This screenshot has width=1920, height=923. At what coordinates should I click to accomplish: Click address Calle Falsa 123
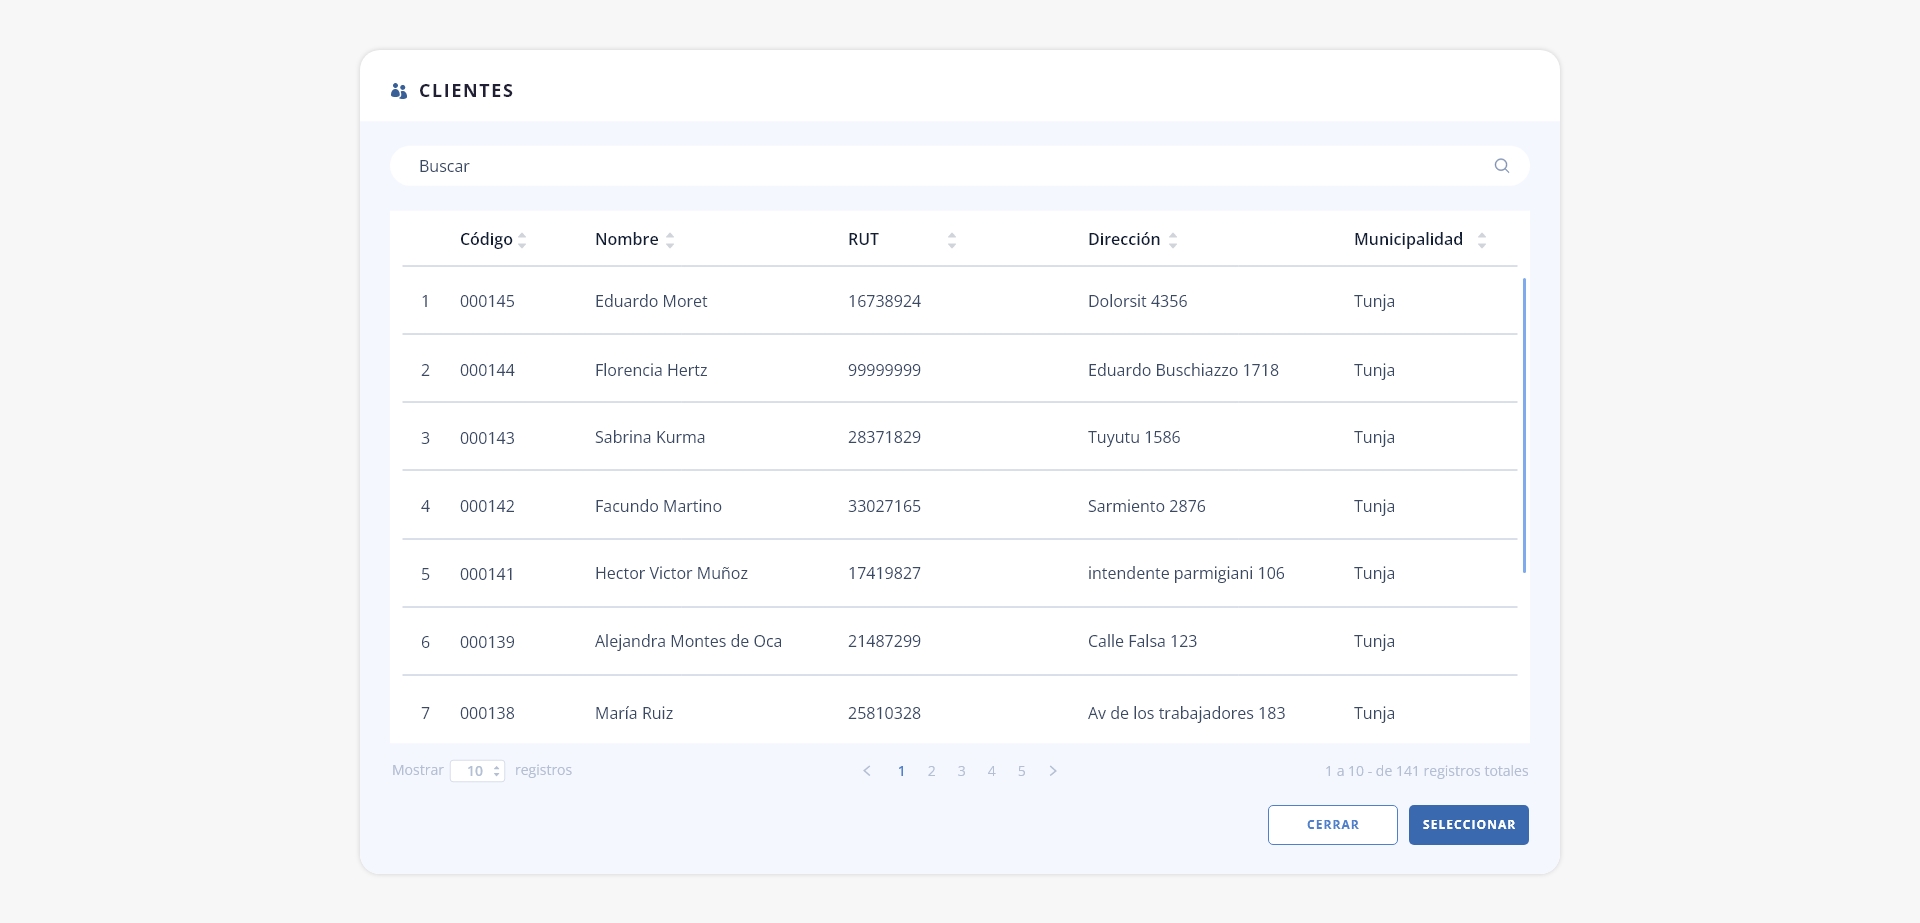click(x=1142, y=641)
